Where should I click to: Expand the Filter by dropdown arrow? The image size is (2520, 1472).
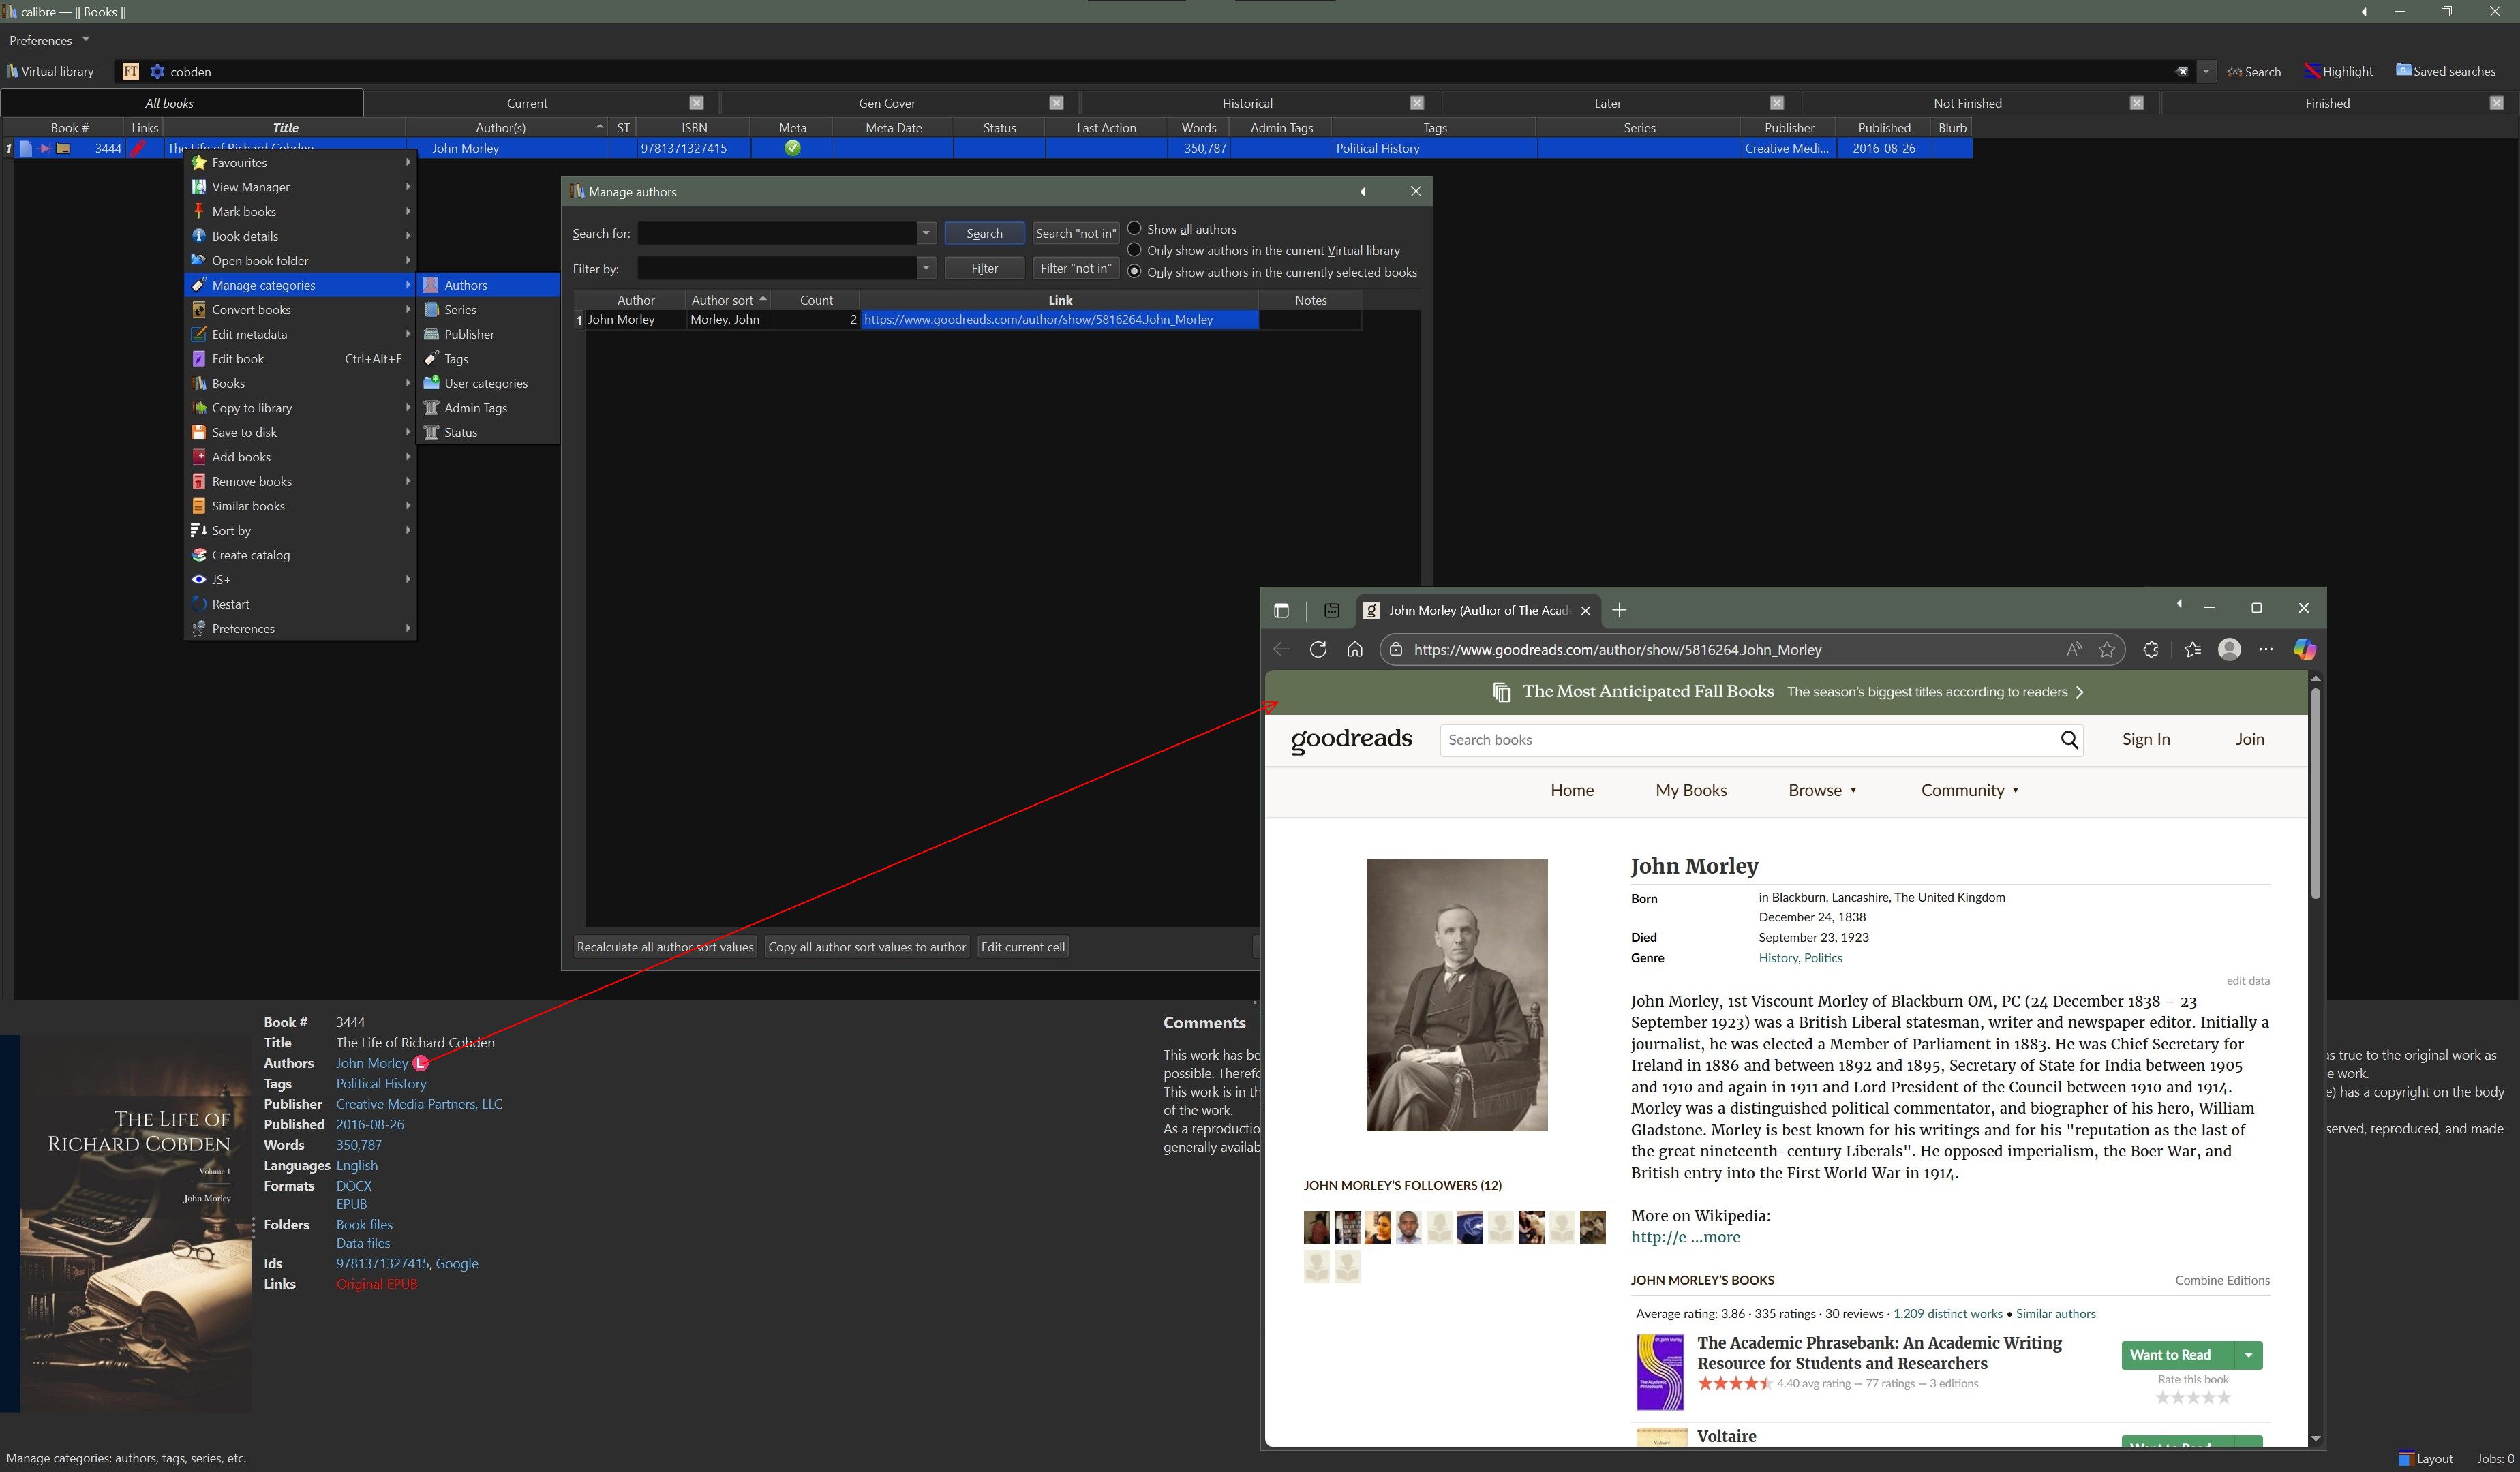(x=926, y=268)
